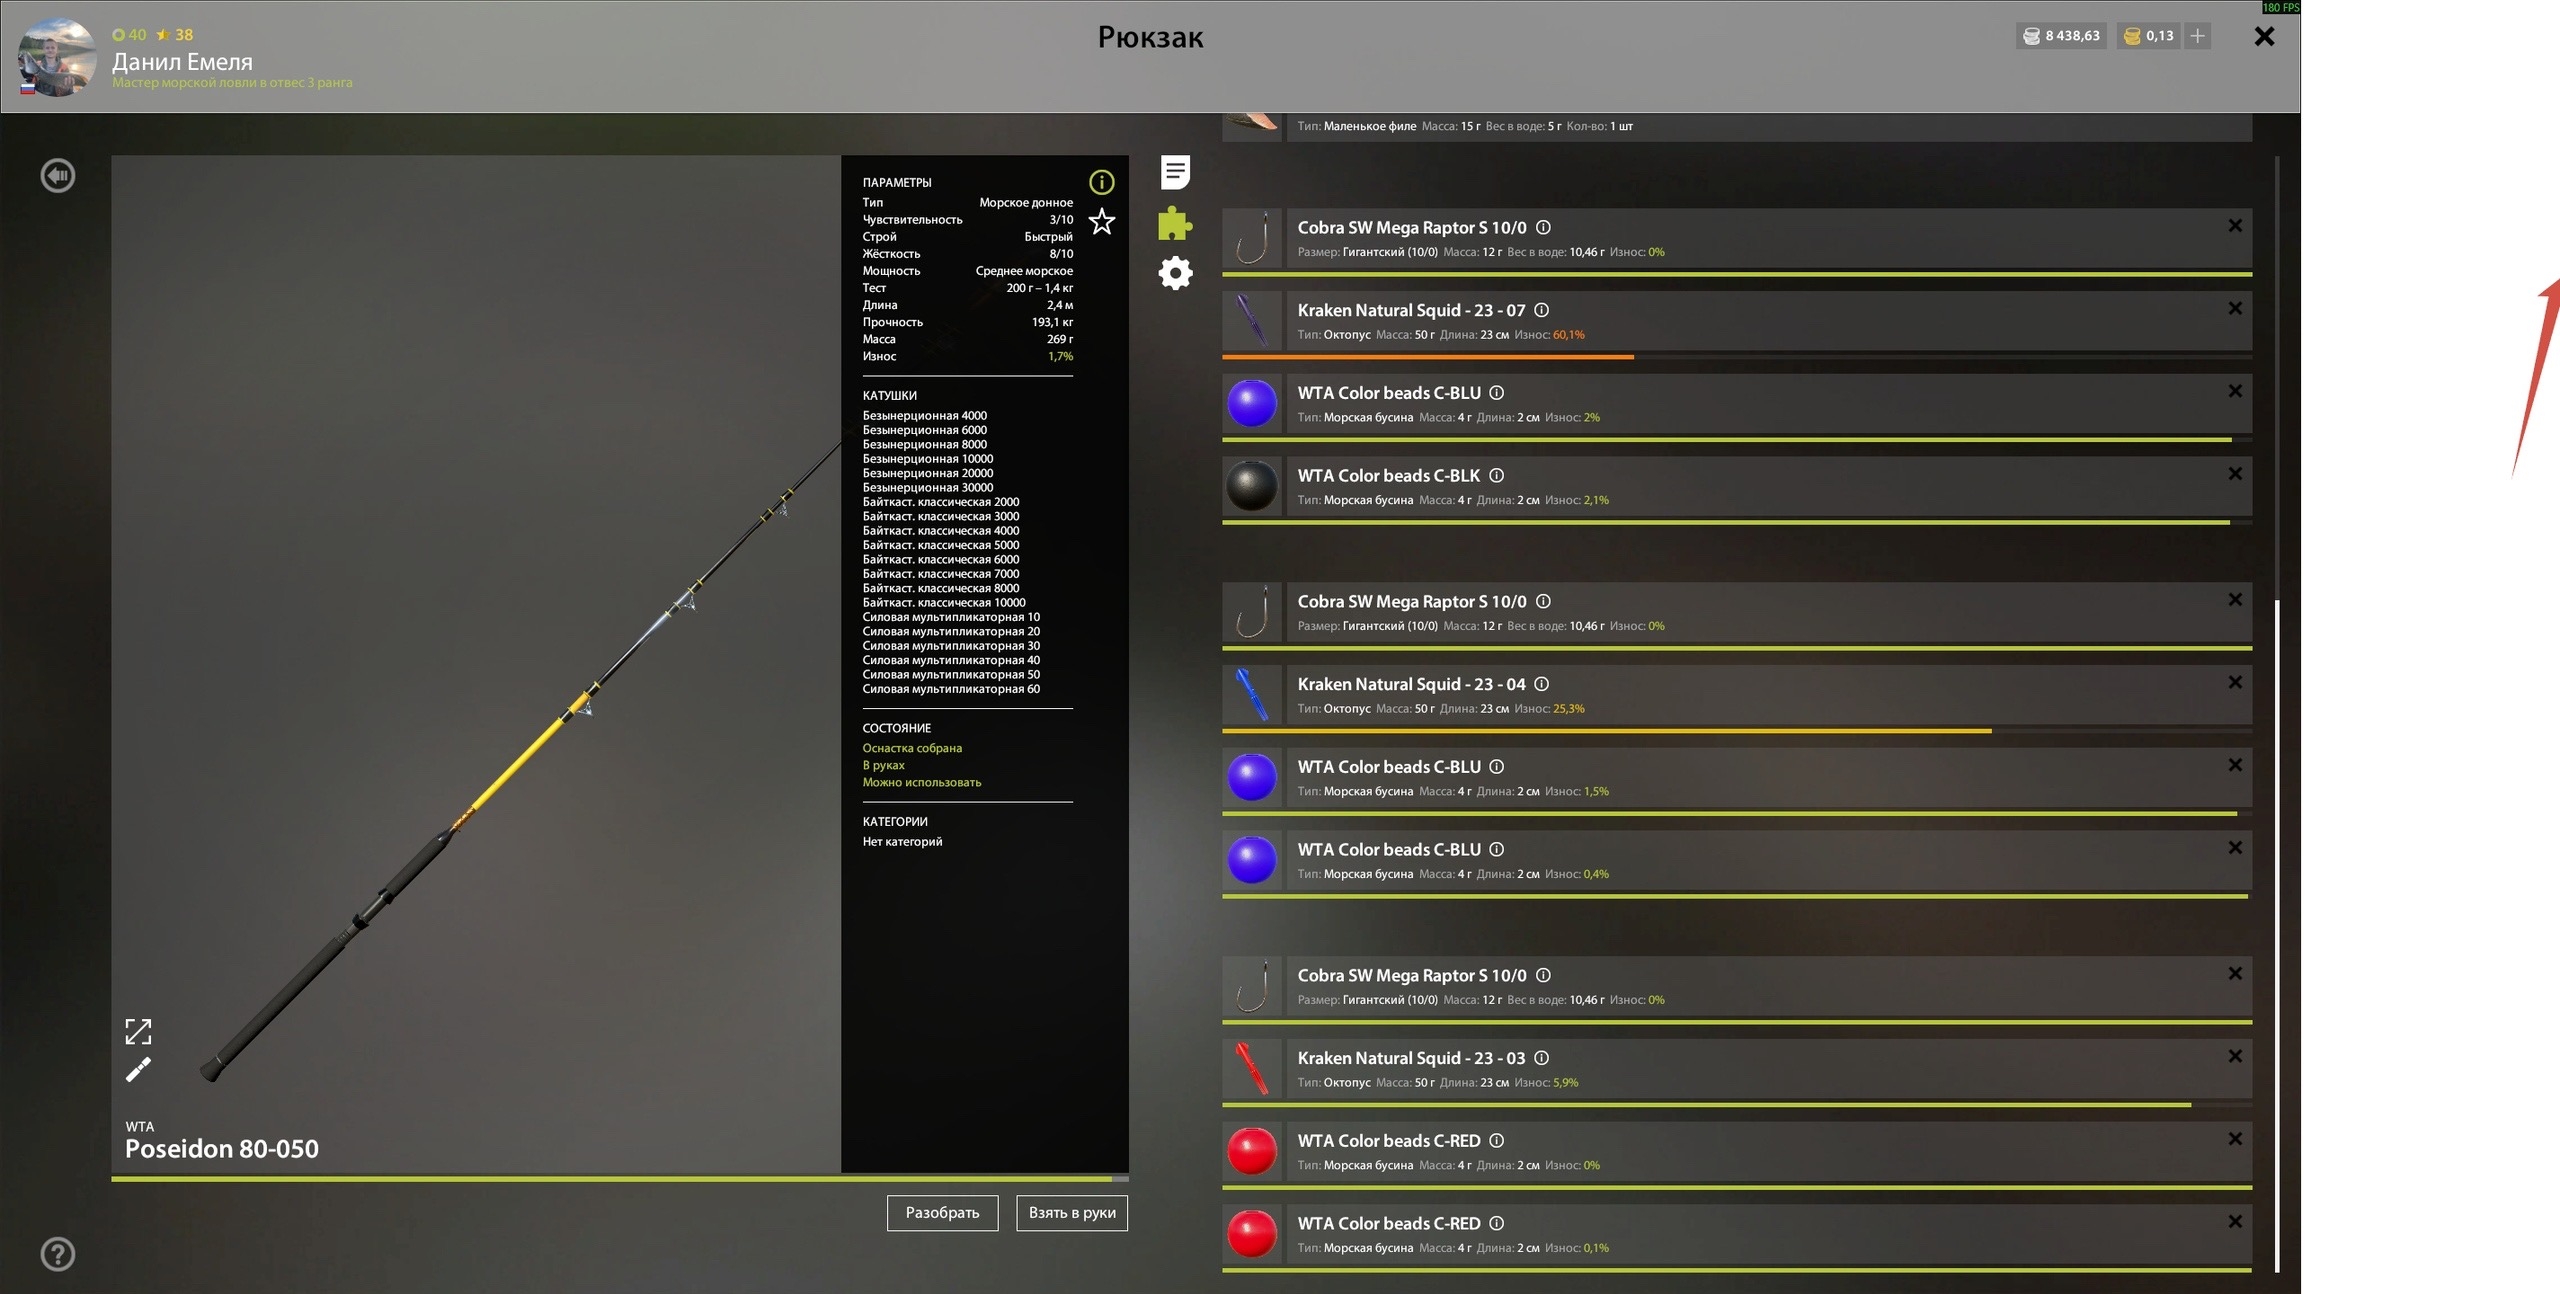Screen dimensions: 2560x1294
Task: Click the 193,1 кг strength value
Action: [1052, 322]
